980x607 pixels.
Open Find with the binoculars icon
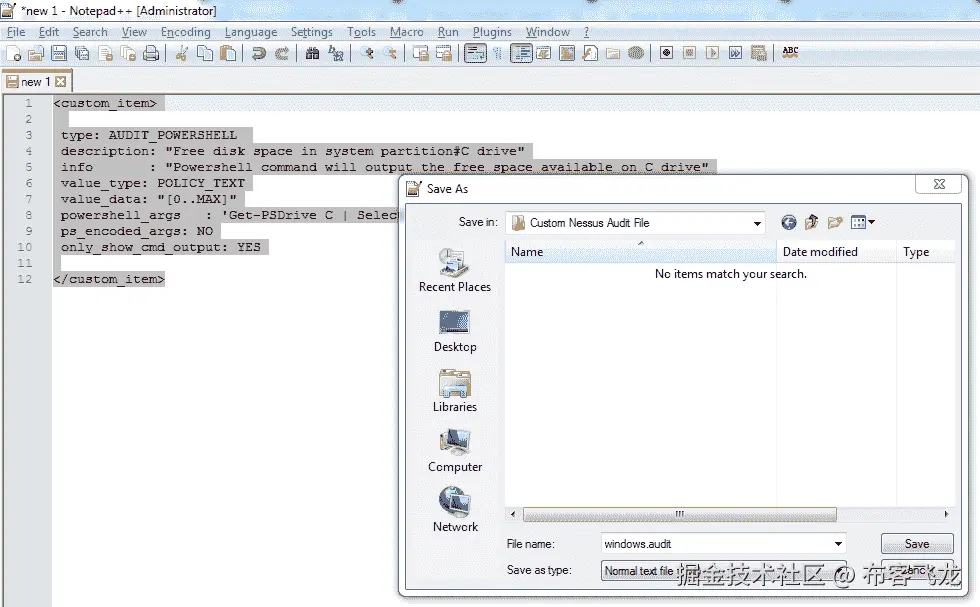coord(312,54)
